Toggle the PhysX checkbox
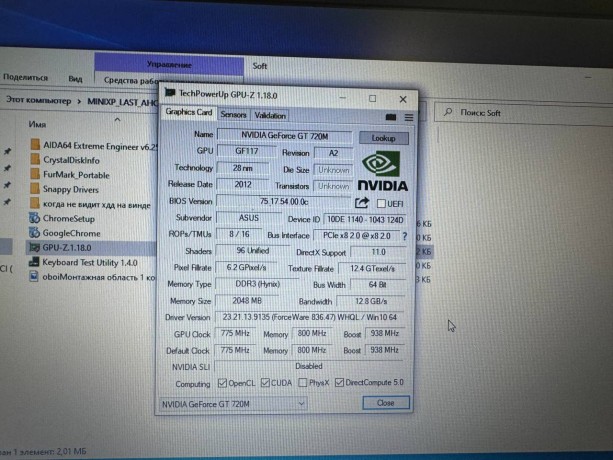613x460 pixels. click(x=303, y=382)
